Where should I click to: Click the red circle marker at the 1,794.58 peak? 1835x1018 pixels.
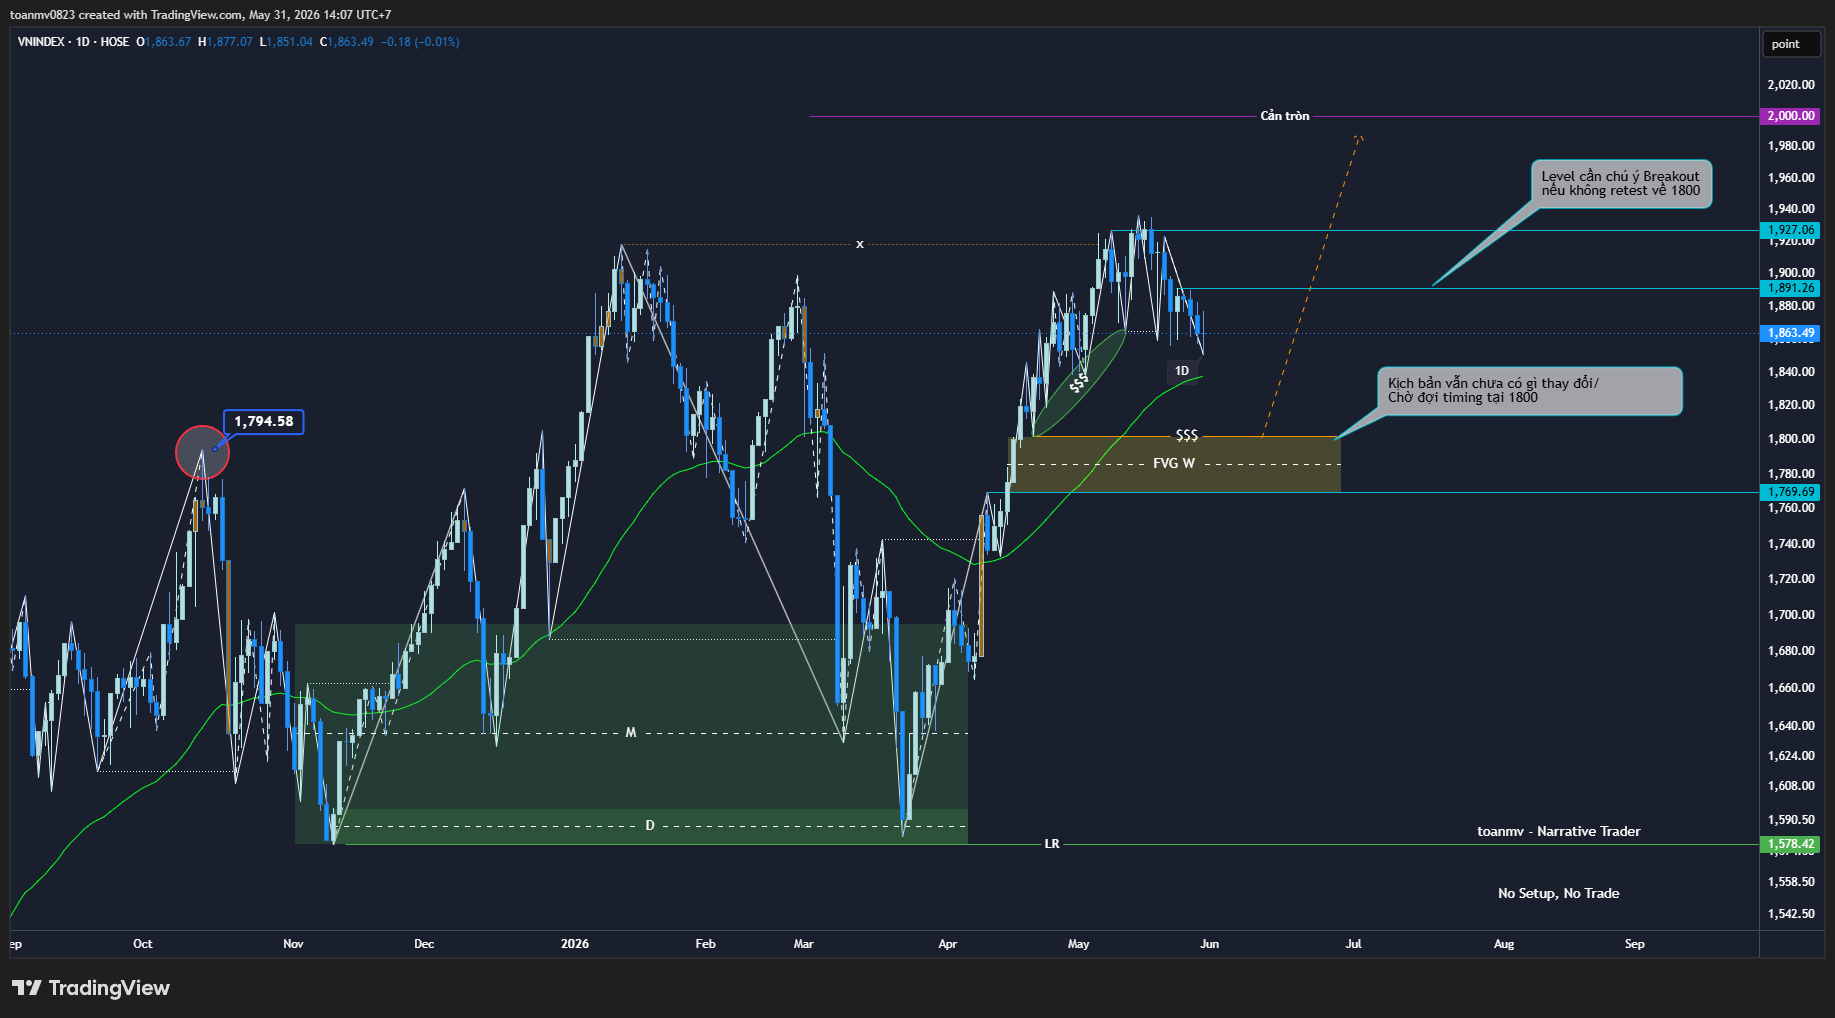pyautogui.click(x=202, y=452)
